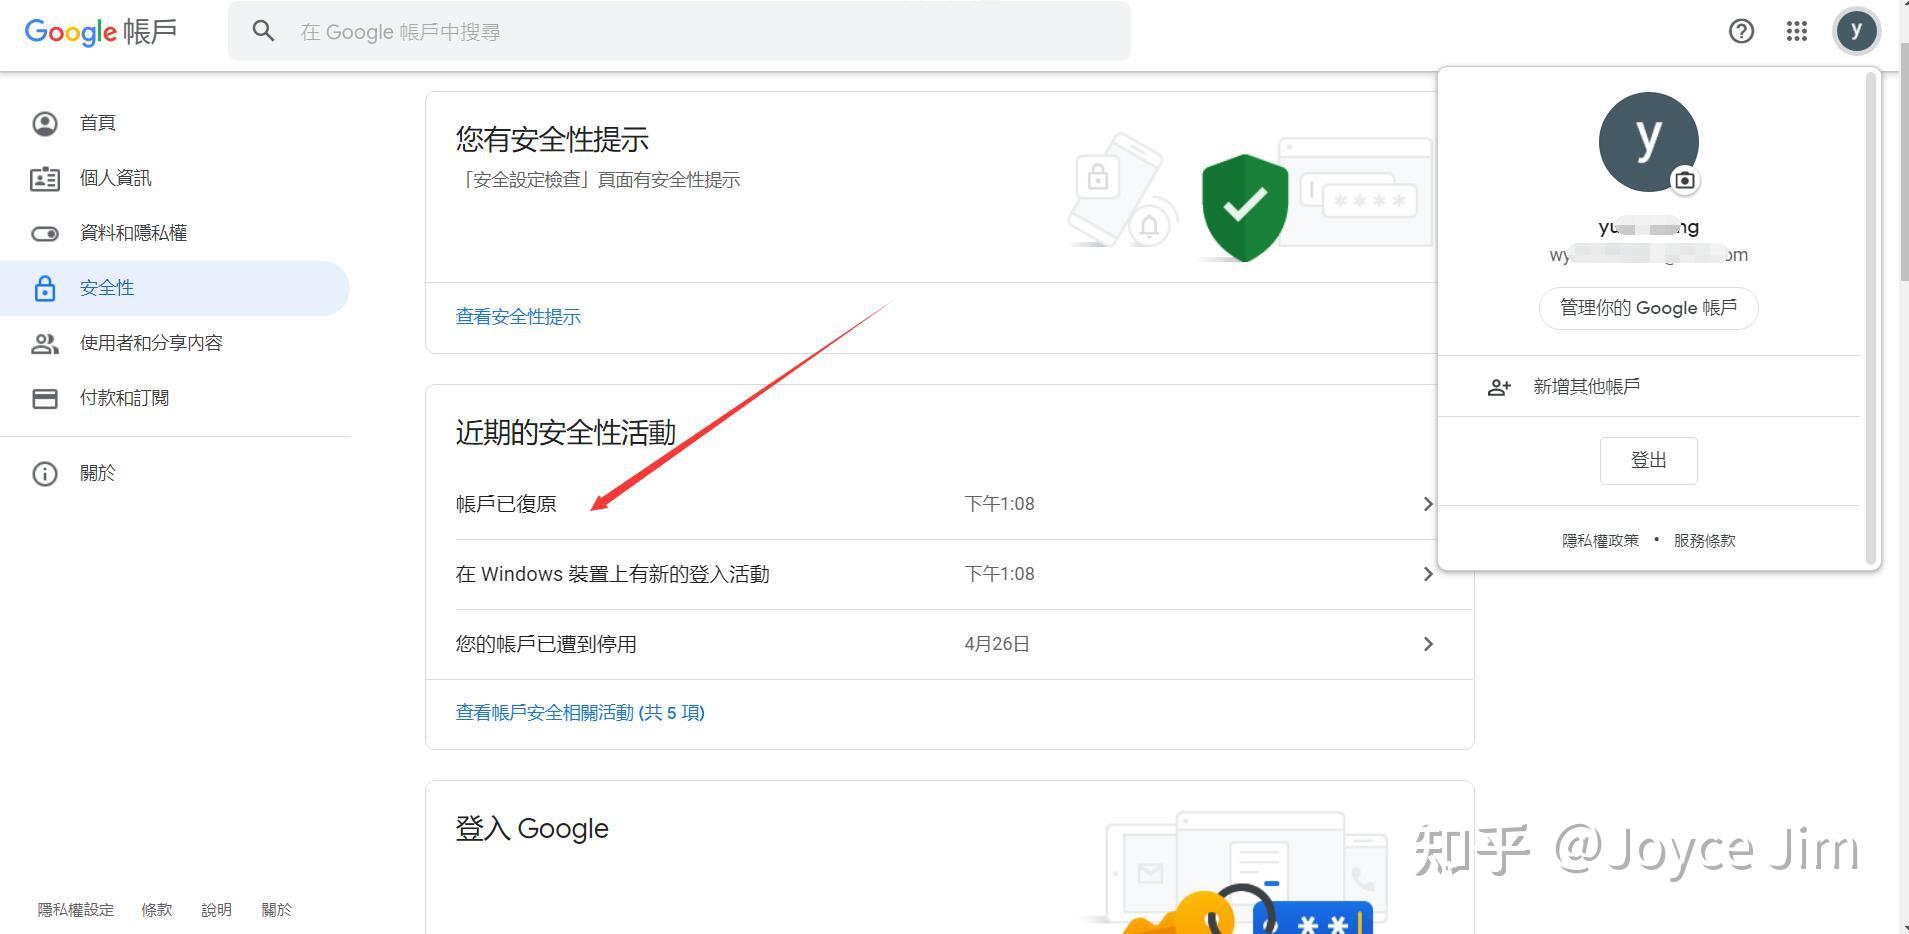Click 查看安全性提示 link

(x=518, y=317)
